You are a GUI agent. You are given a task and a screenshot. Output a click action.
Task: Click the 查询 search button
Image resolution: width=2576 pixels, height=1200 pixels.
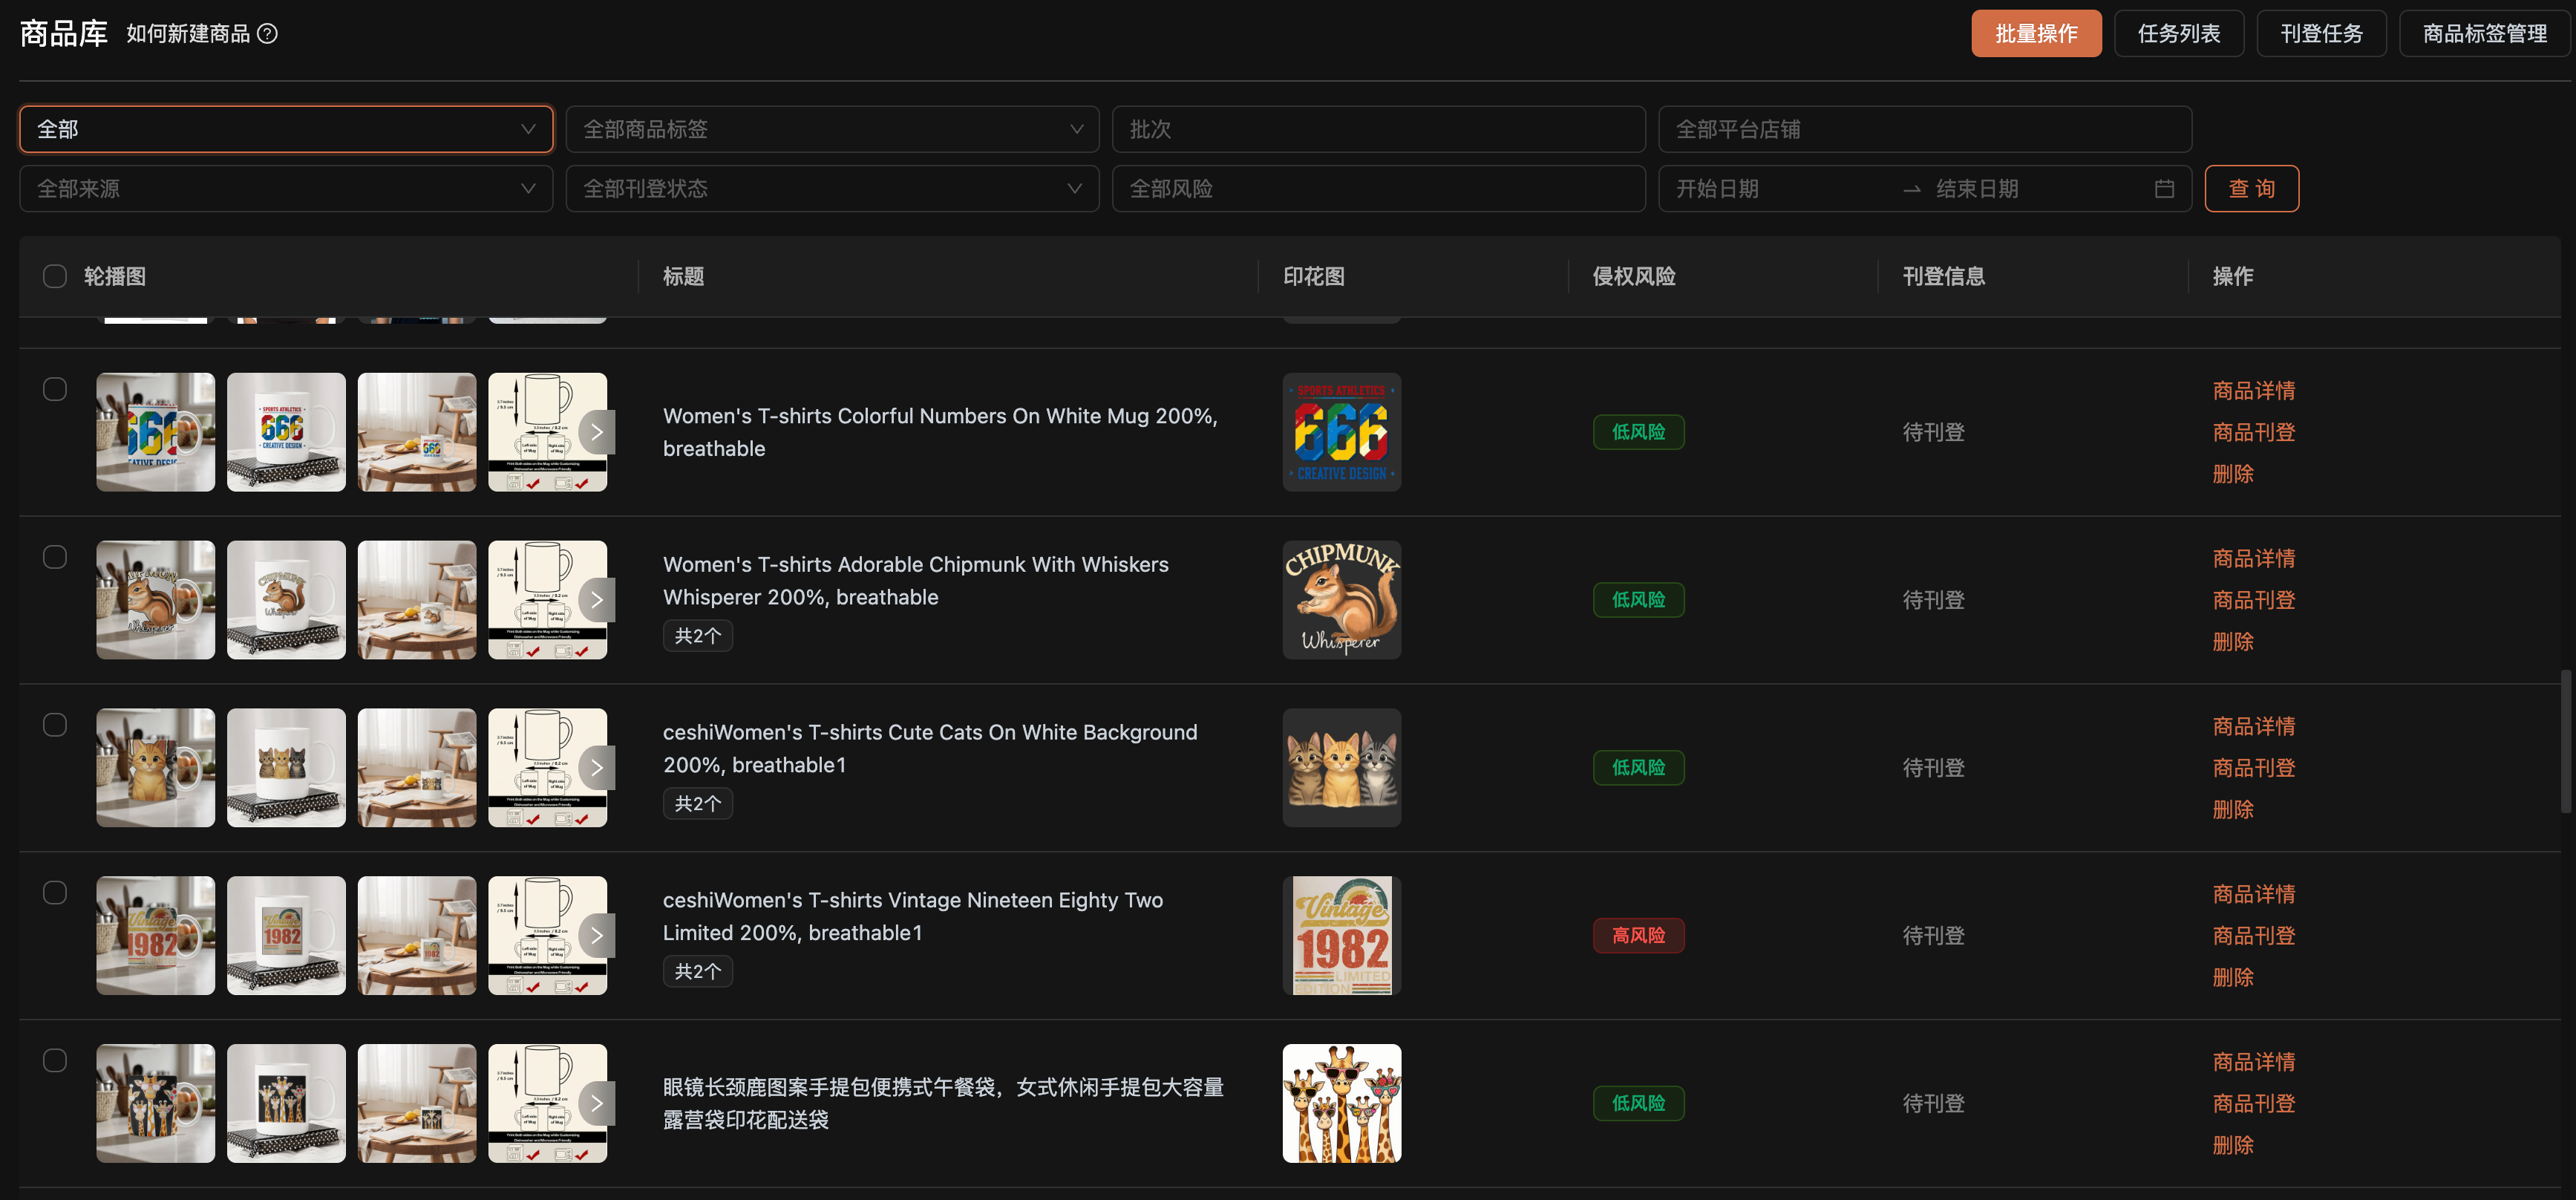2252,189
